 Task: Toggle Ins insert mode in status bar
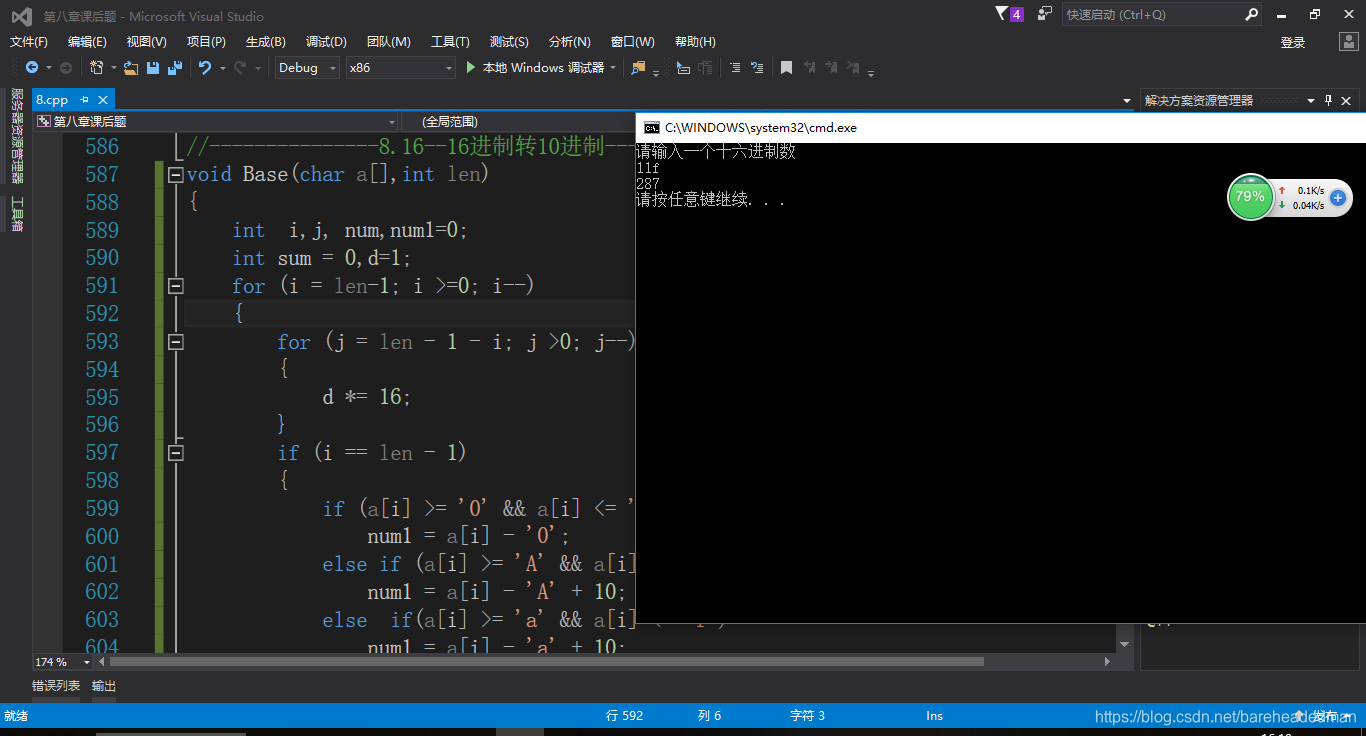(x=934, y=716)
